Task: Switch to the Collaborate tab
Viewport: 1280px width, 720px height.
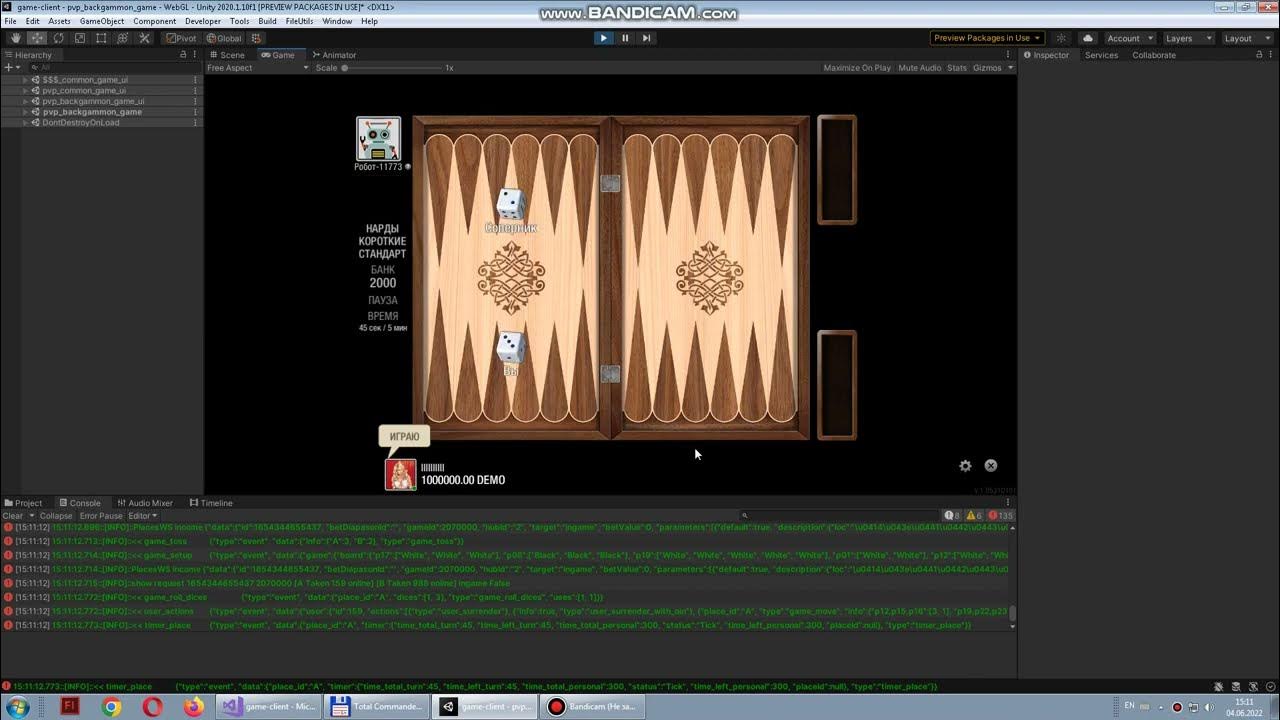Action: coord(1154,55)
